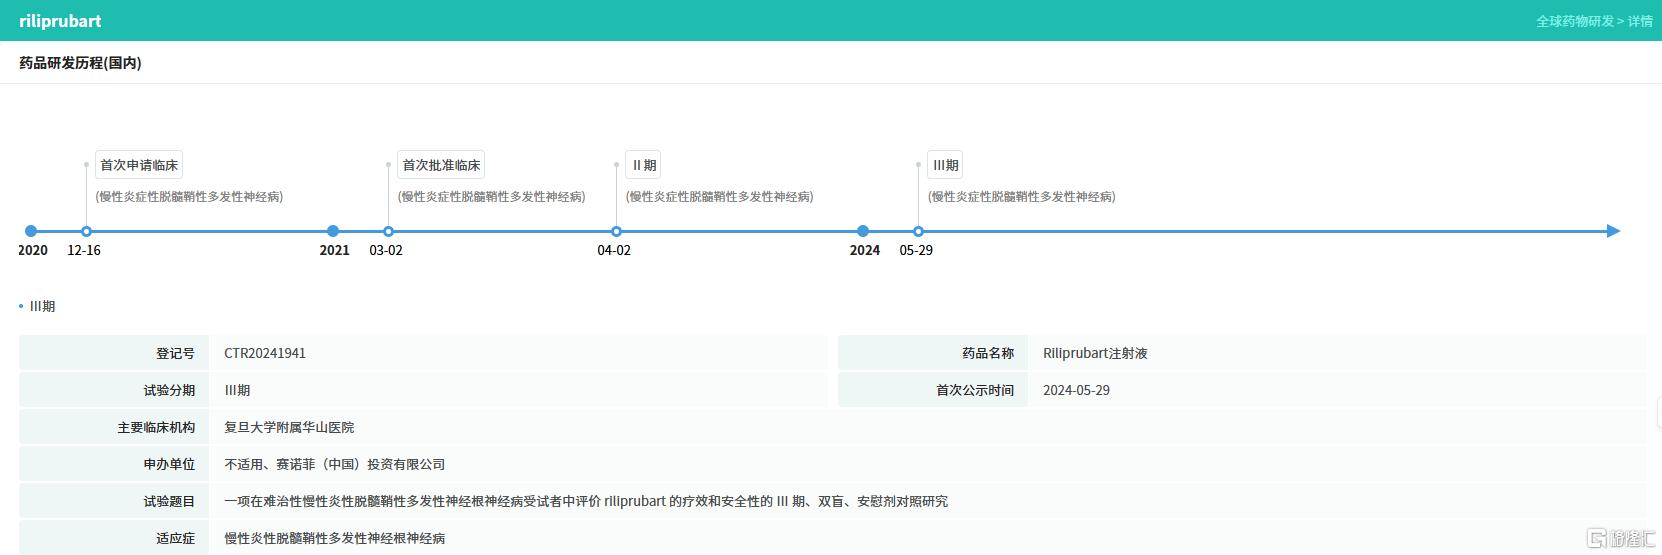The width and height of the screenshot is (1662, 555).
Task: Click the riliprubart page title
Action: pos(60,21)
